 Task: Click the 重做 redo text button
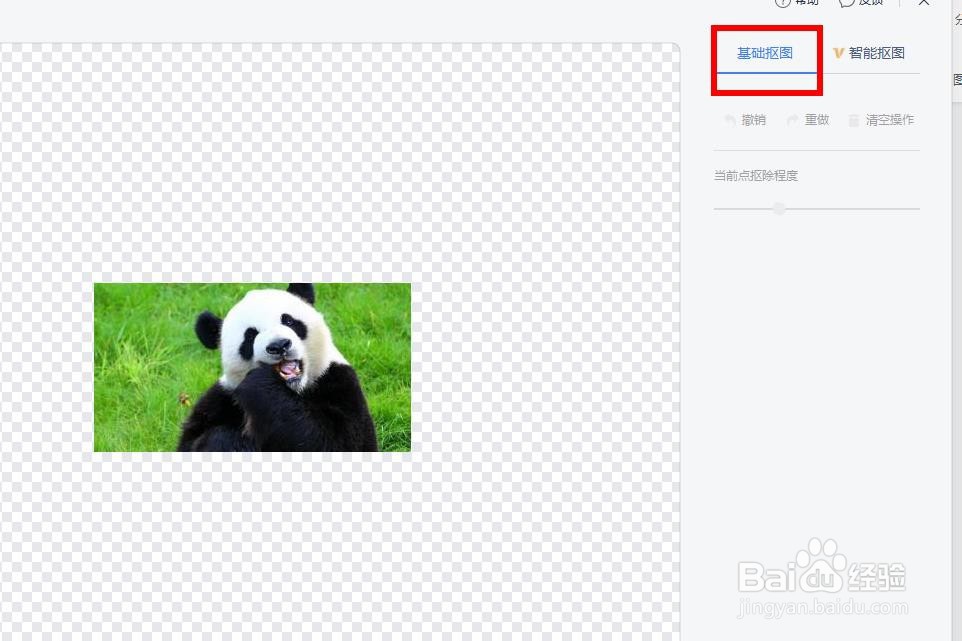tap(816, 120)
